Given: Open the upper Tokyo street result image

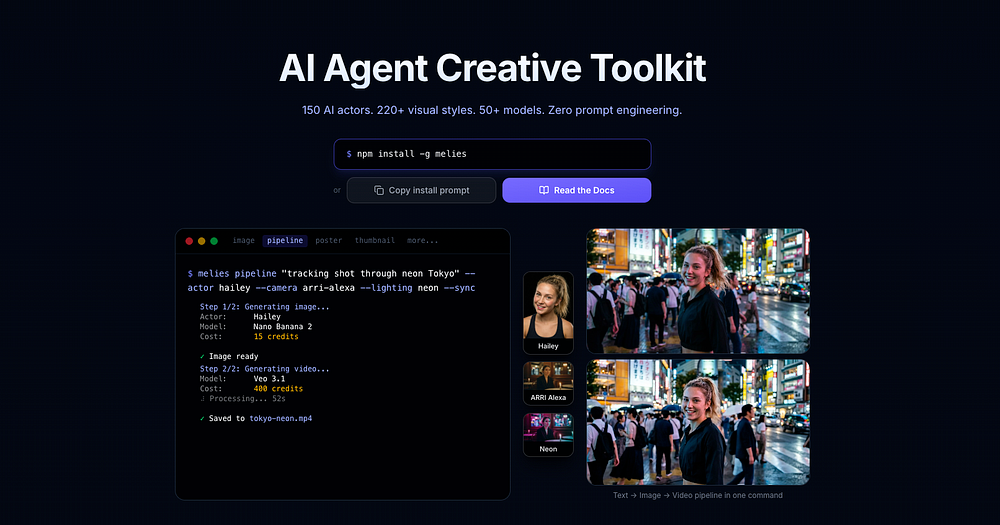Looking at the screenshot, I should pyautogui.click(x=698, y=291).
